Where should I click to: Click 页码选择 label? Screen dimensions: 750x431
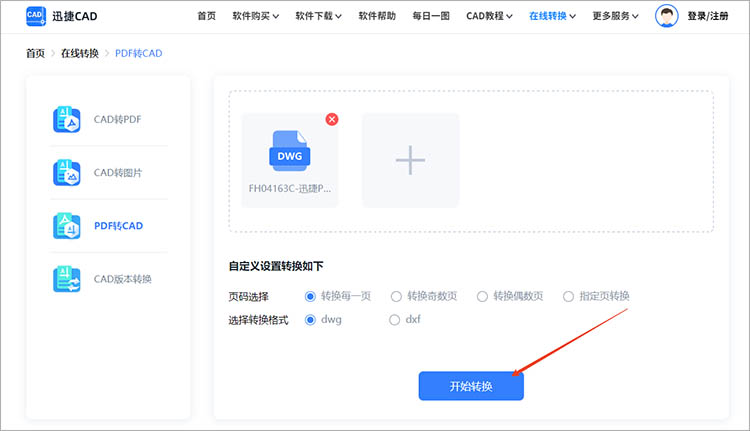pos(248,297)
